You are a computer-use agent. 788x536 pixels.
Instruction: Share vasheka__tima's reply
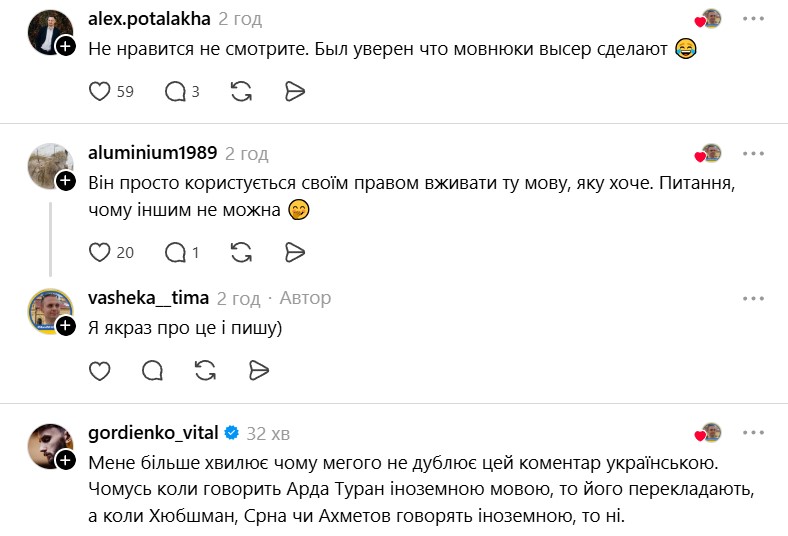click(x=259, y=371)
